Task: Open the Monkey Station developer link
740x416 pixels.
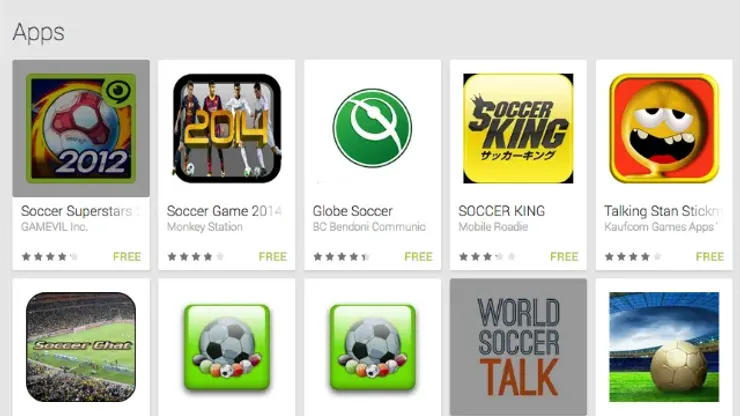Action: coord(204,227)
